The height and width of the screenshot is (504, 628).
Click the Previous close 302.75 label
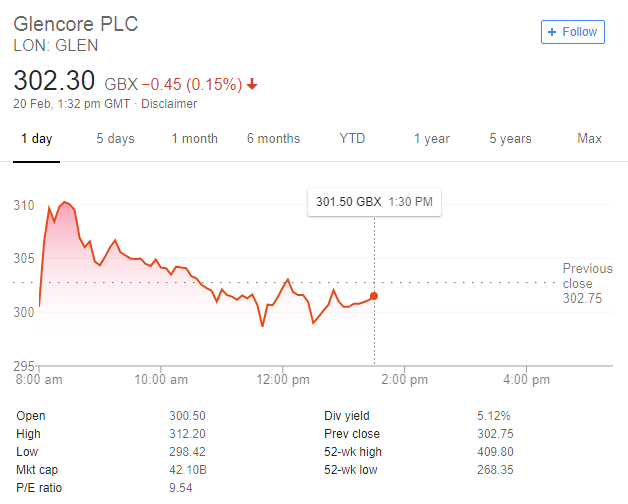(587, 283)
